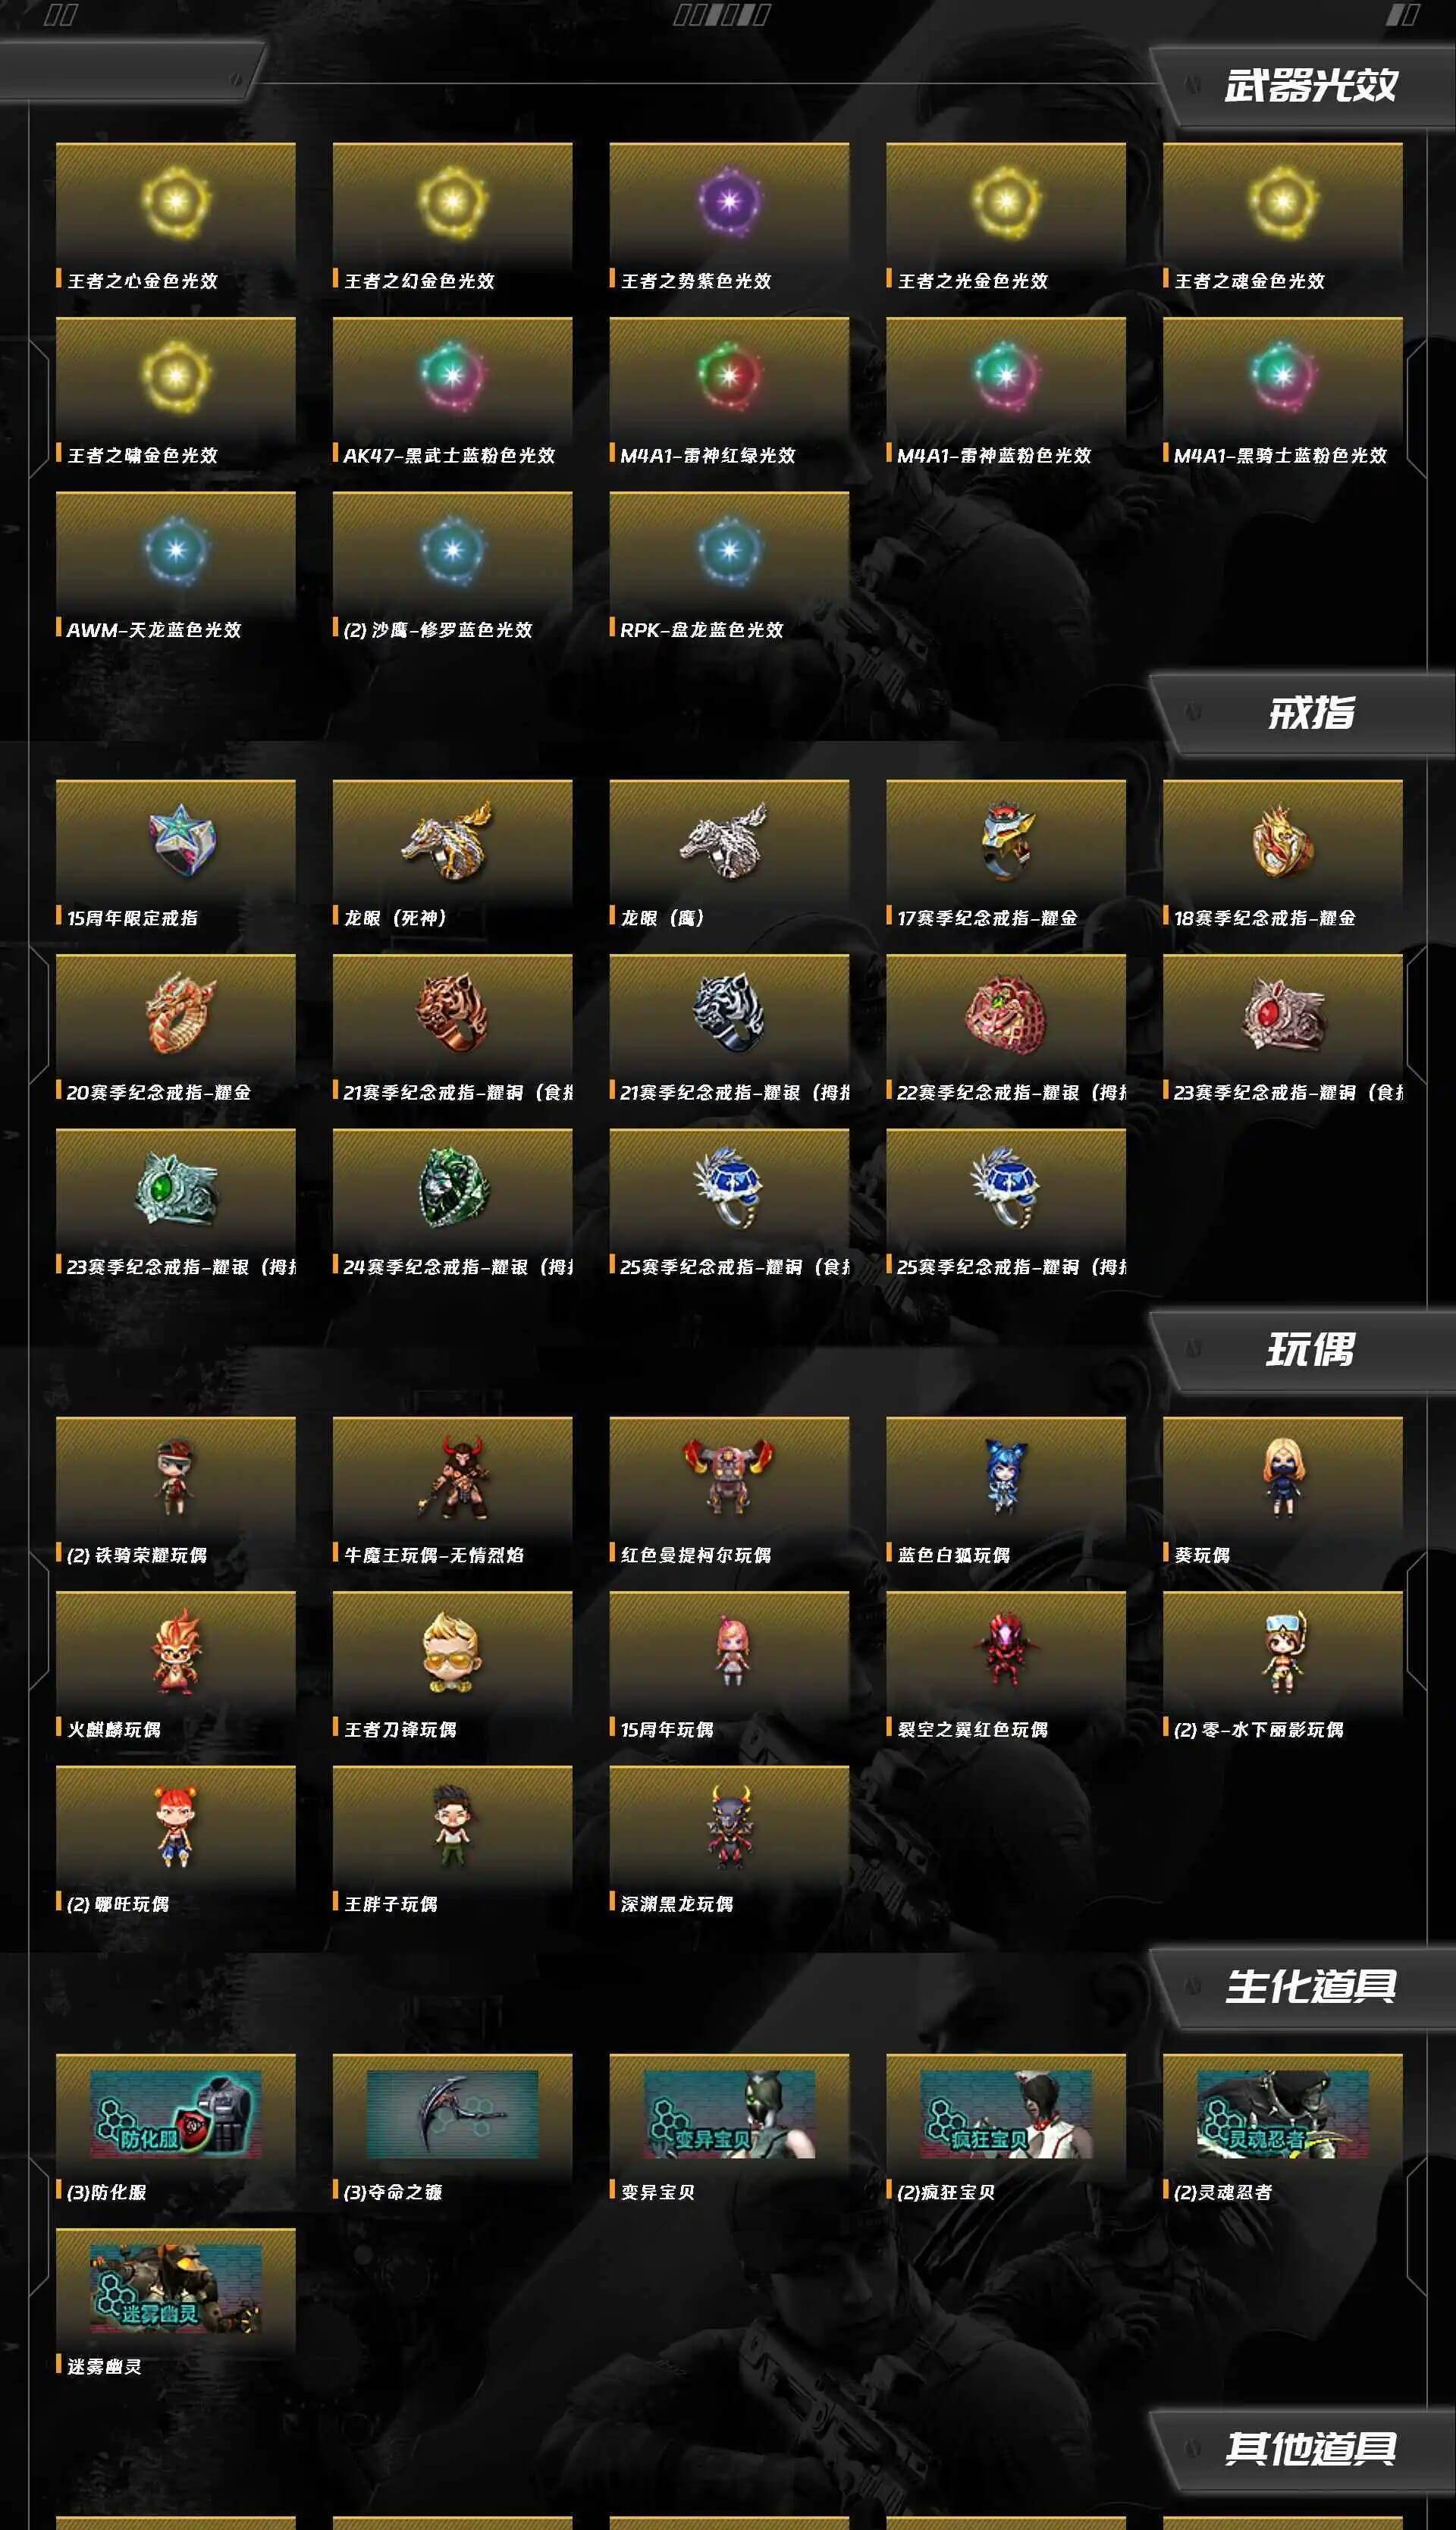The height and width of the screenshot is (2530, 1456).
Task: Click the 王者之心金色光效 label
Action: 142,281
